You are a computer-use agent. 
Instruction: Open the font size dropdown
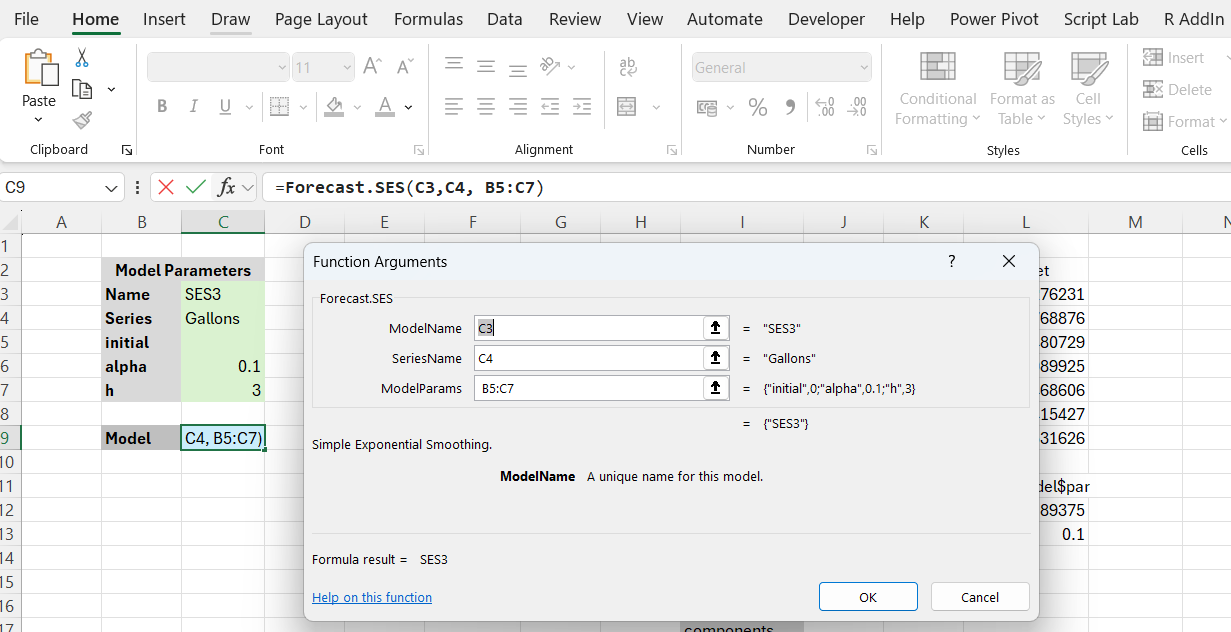pos(347,68)
